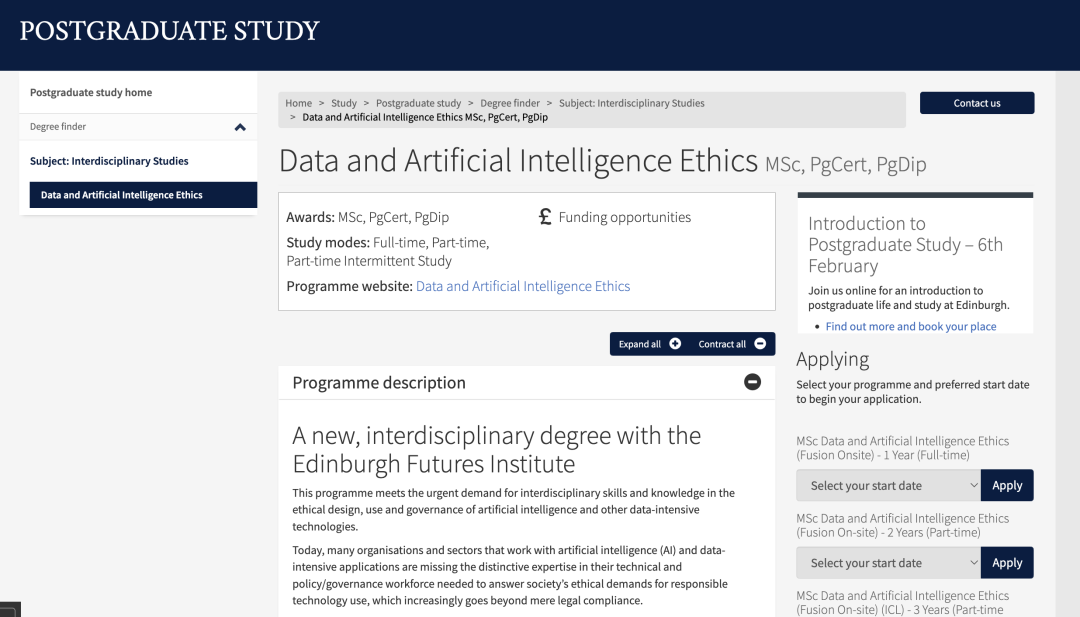Open the 2 Years Part-time start date dropdown
This screenshot has height=617, width=1080.
888,563
